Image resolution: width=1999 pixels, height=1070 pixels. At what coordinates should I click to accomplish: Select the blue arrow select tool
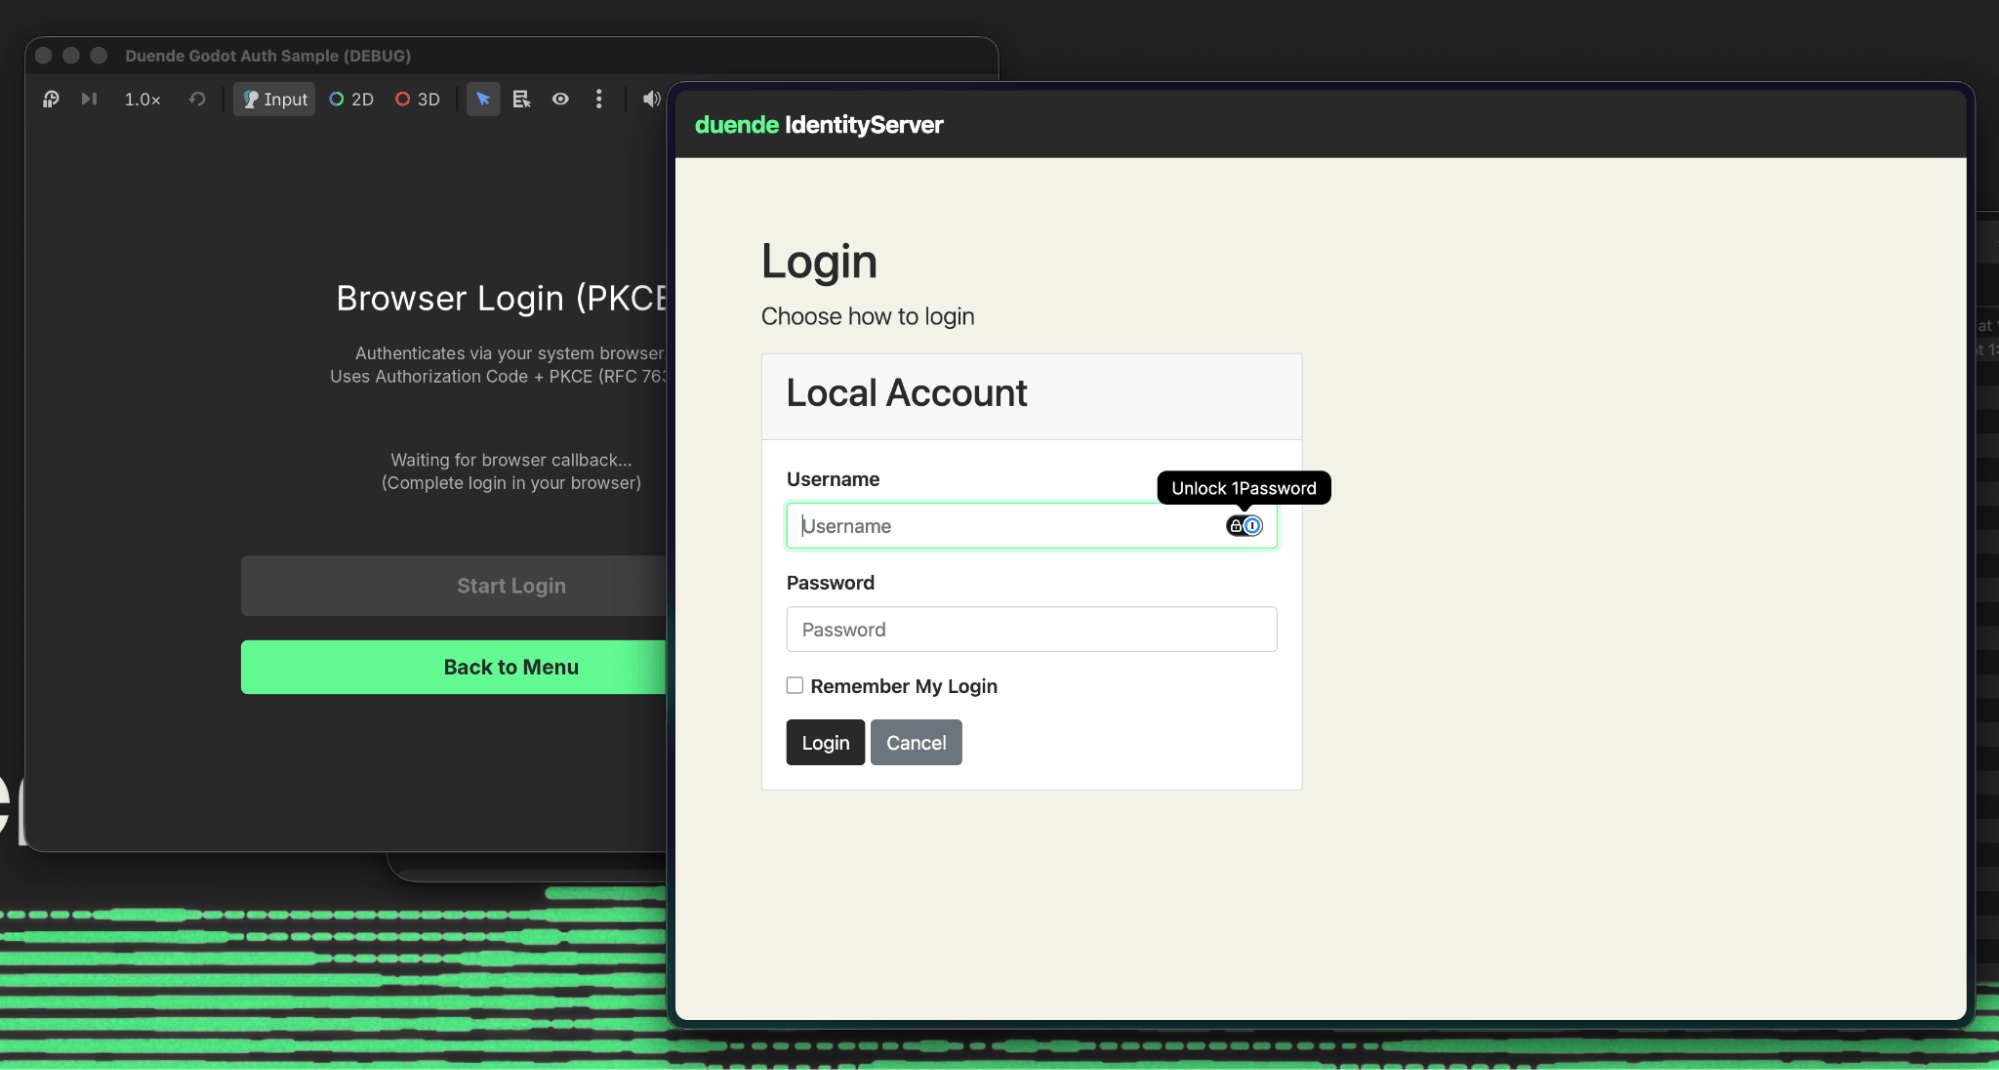[x=483, y=99]
